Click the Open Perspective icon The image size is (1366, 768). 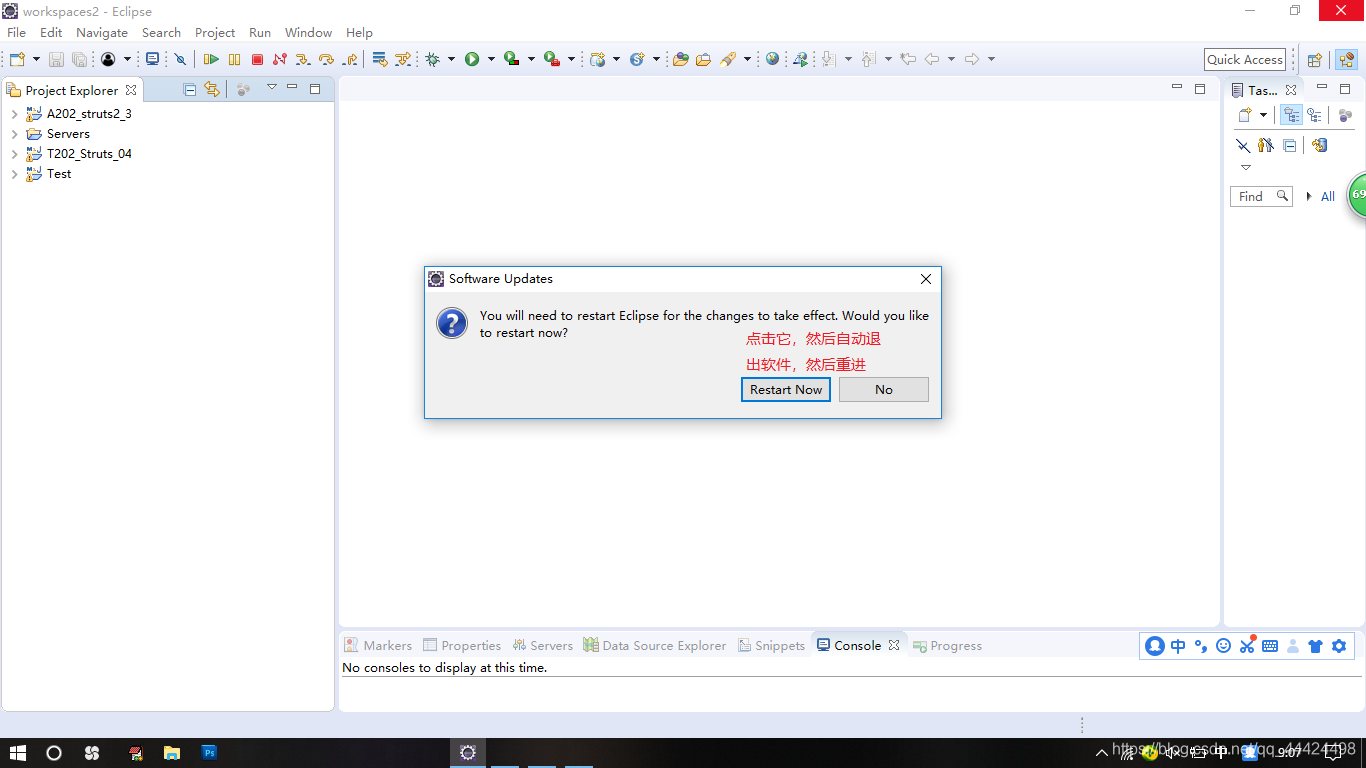(1315, 60)
